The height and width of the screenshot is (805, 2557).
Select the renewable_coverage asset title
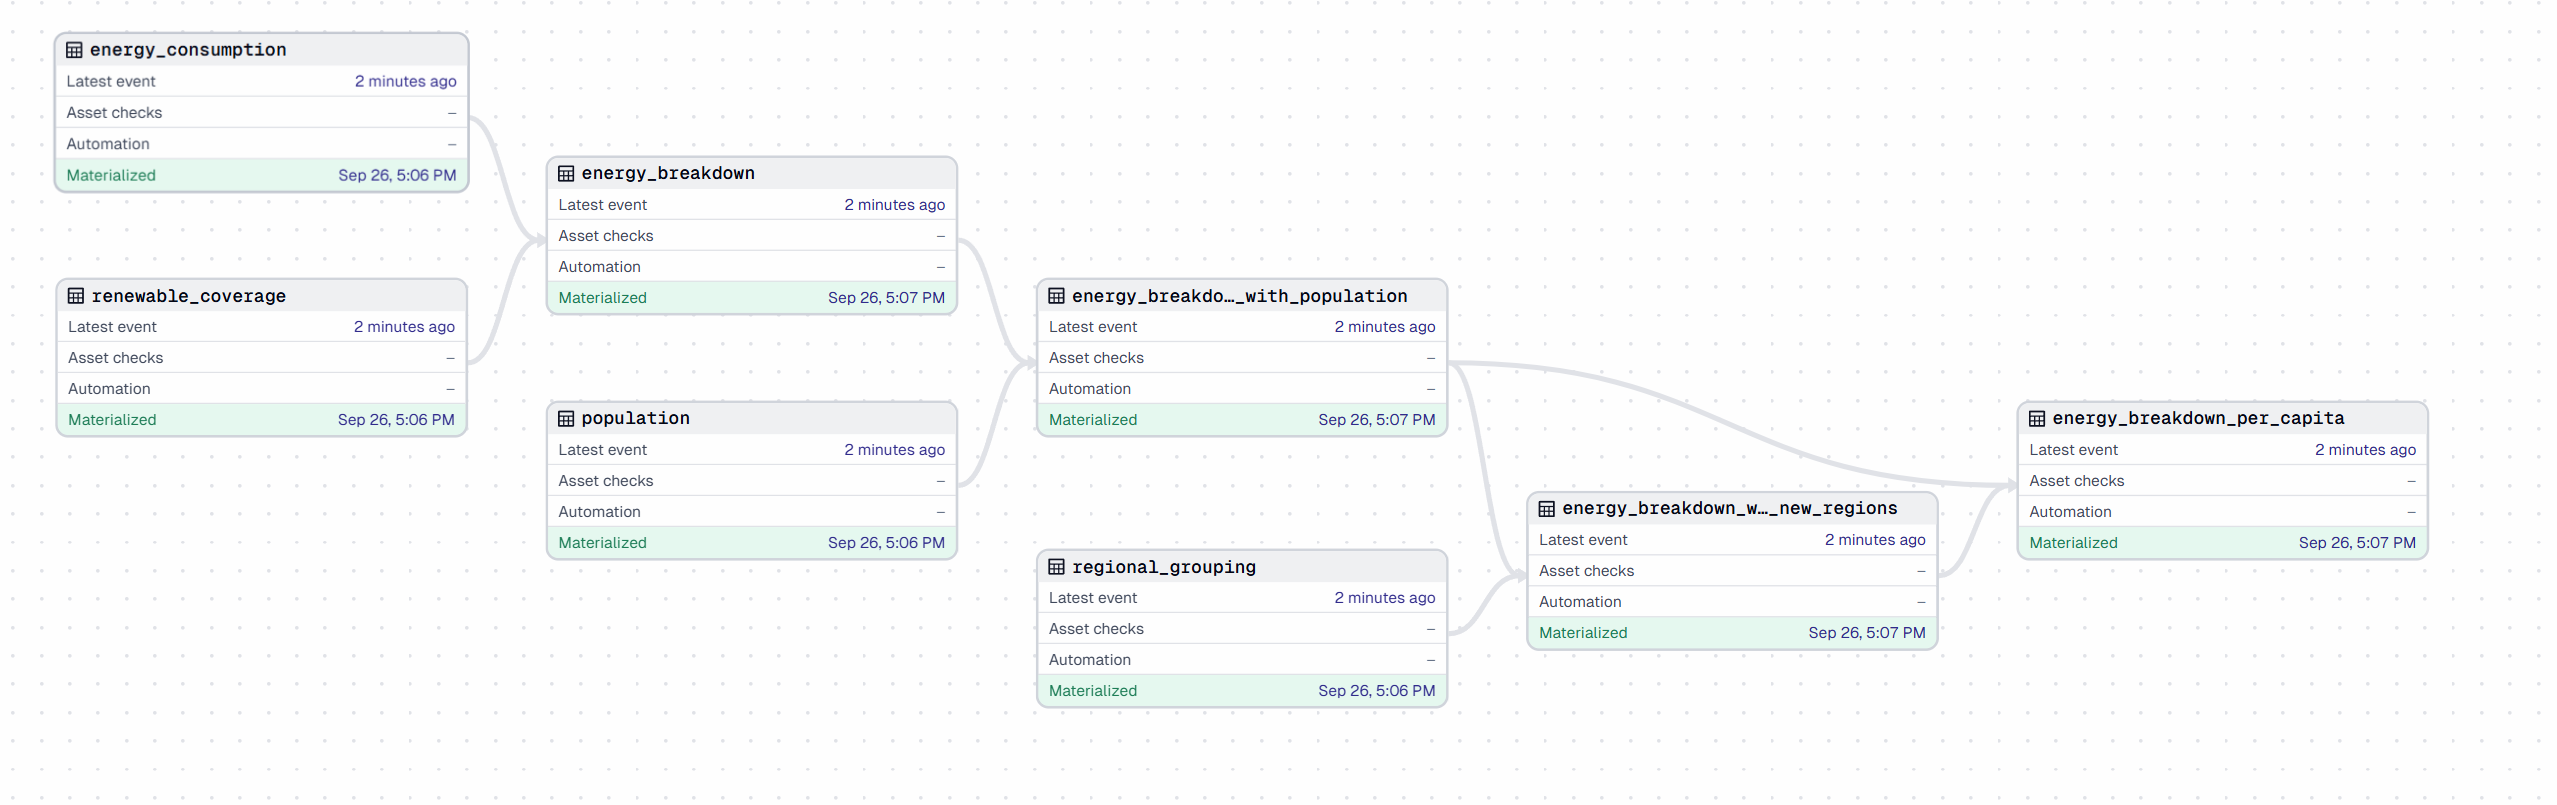point(189,296)
